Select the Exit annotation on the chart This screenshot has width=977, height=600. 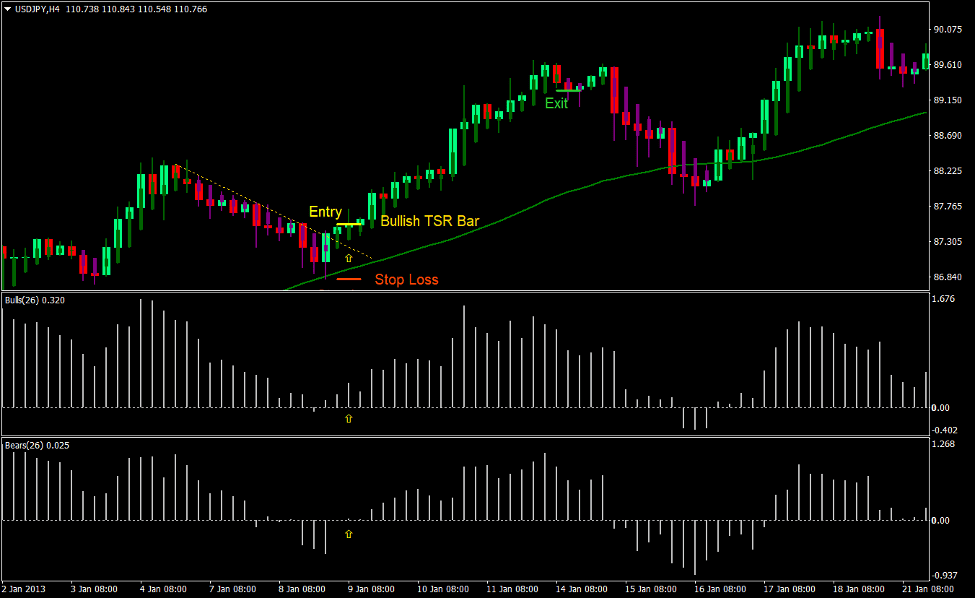[557, 103]
